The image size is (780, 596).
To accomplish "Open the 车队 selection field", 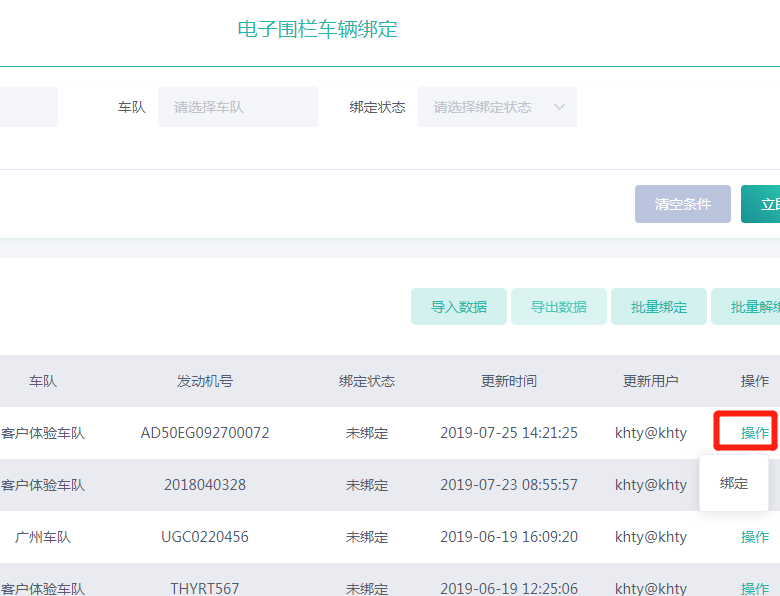I will (237, 107).
